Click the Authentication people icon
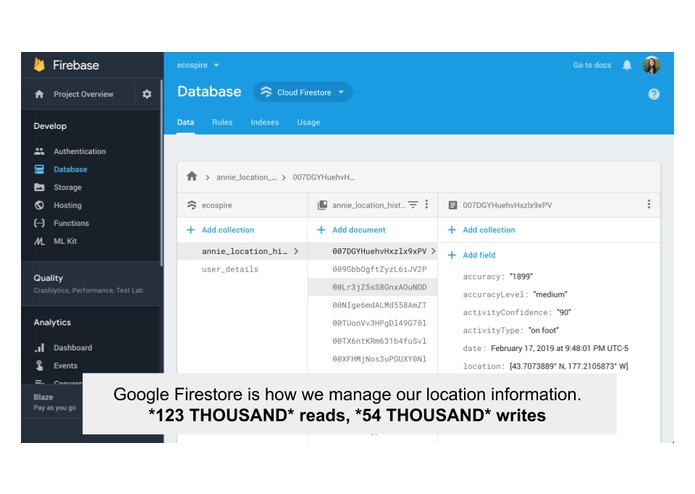The image size is (695, 494). pyautogui.click(x=39, y=151)
